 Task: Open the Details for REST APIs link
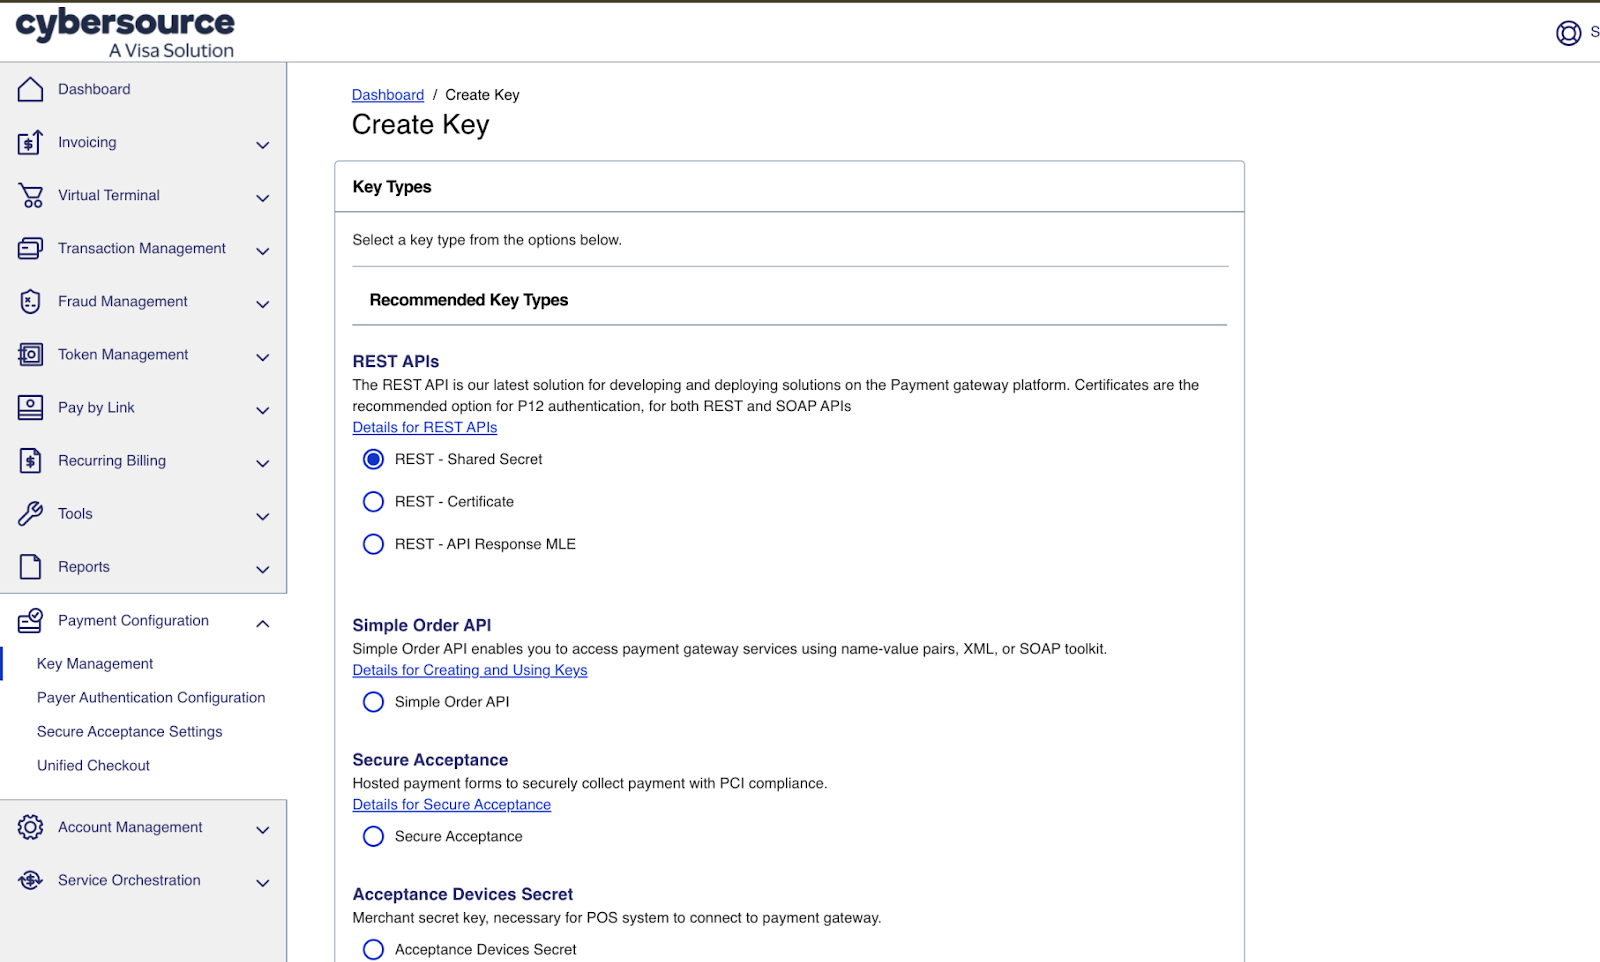pyautogui.click(x=424, y=428)
